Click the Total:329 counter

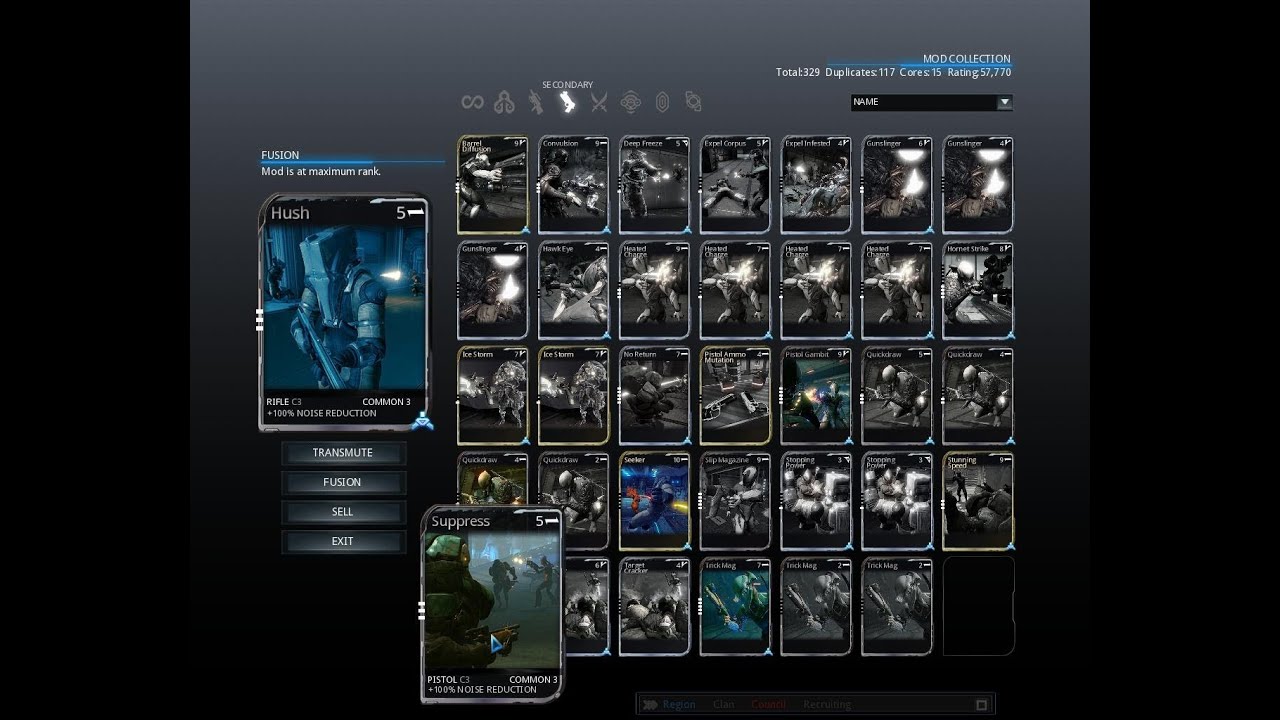coord(798,73)
